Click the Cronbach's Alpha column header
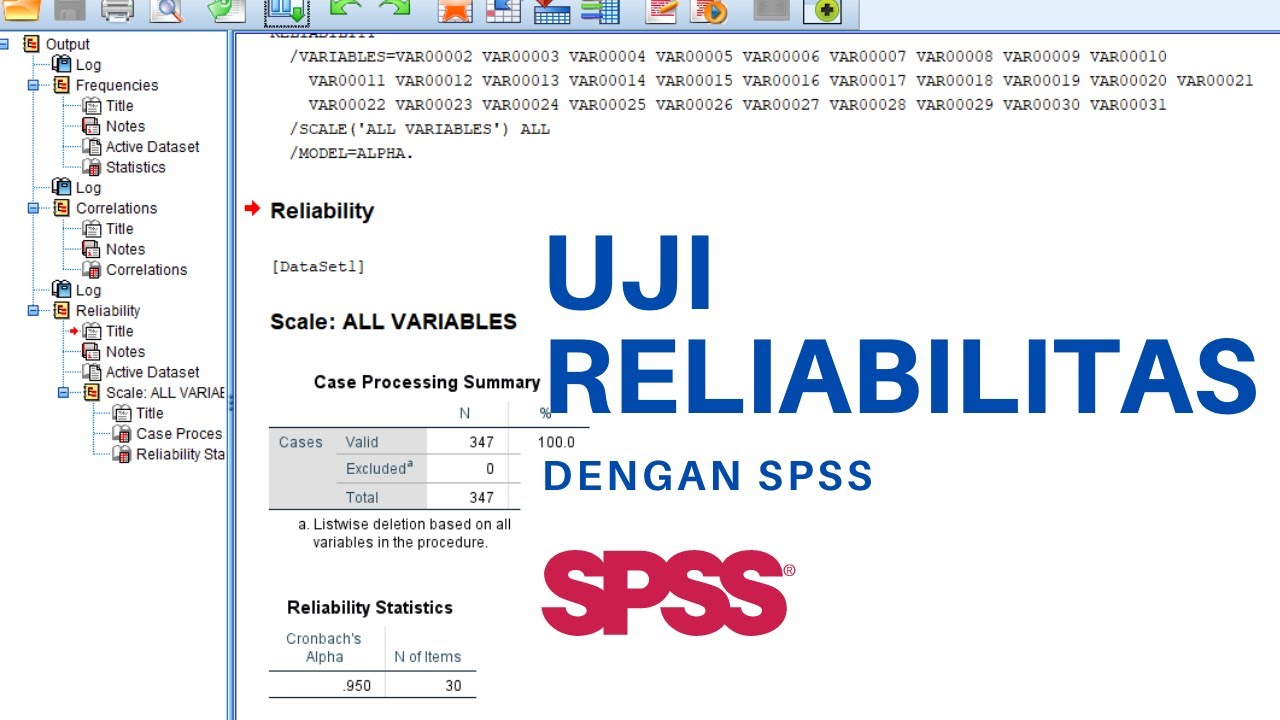This screenshot has height=720, width=1280. point(324,648)
